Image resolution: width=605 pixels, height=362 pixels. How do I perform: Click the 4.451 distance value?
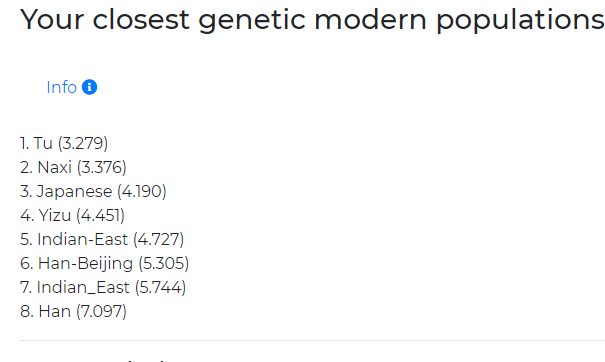coord(101,215)
